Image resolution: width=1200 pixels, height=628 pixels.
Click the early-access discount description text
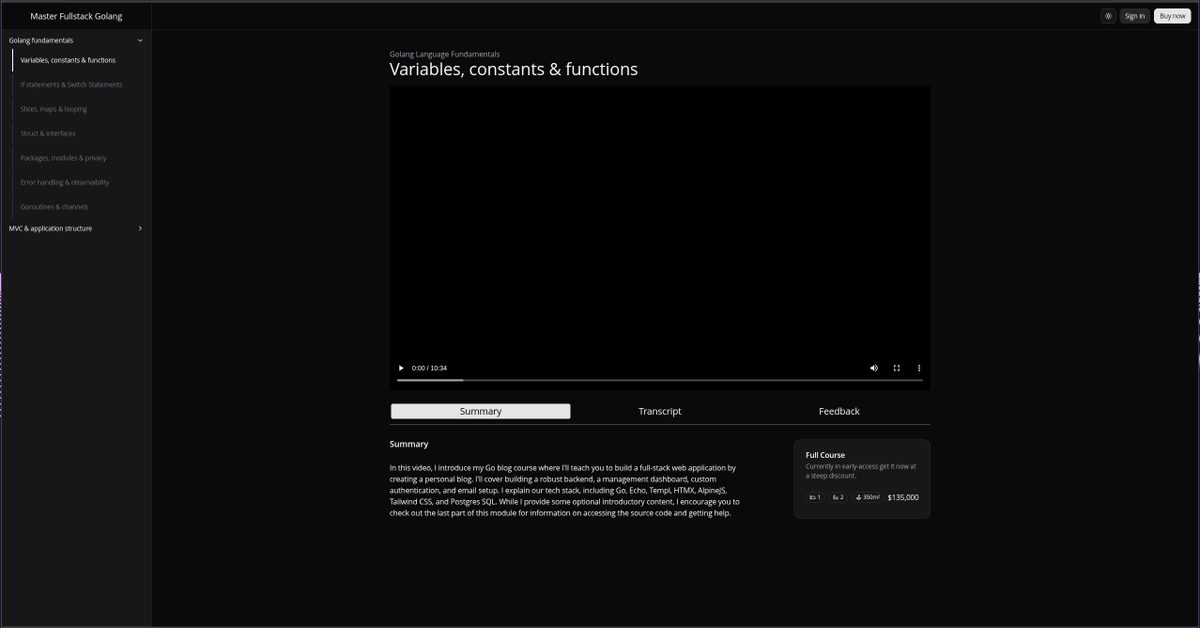tap(861, 471)
